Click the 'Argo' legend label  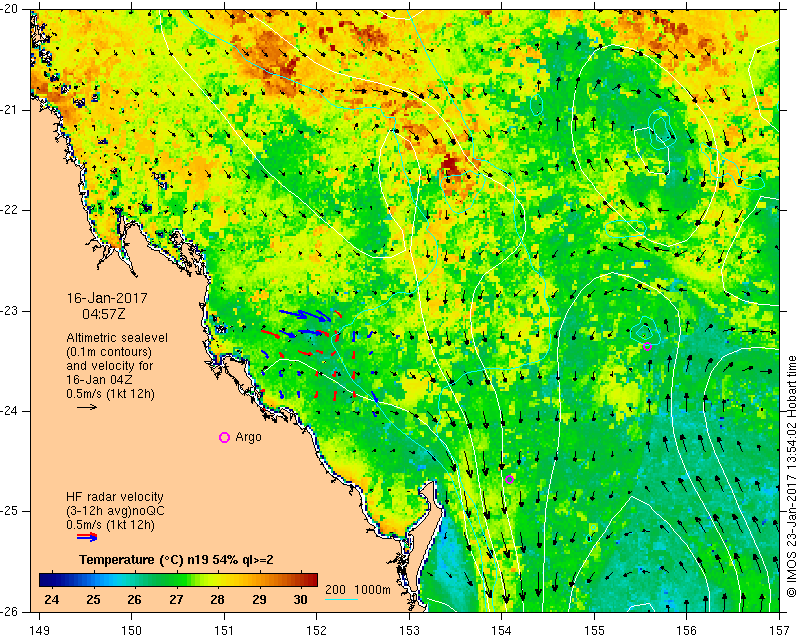point(248,437)
